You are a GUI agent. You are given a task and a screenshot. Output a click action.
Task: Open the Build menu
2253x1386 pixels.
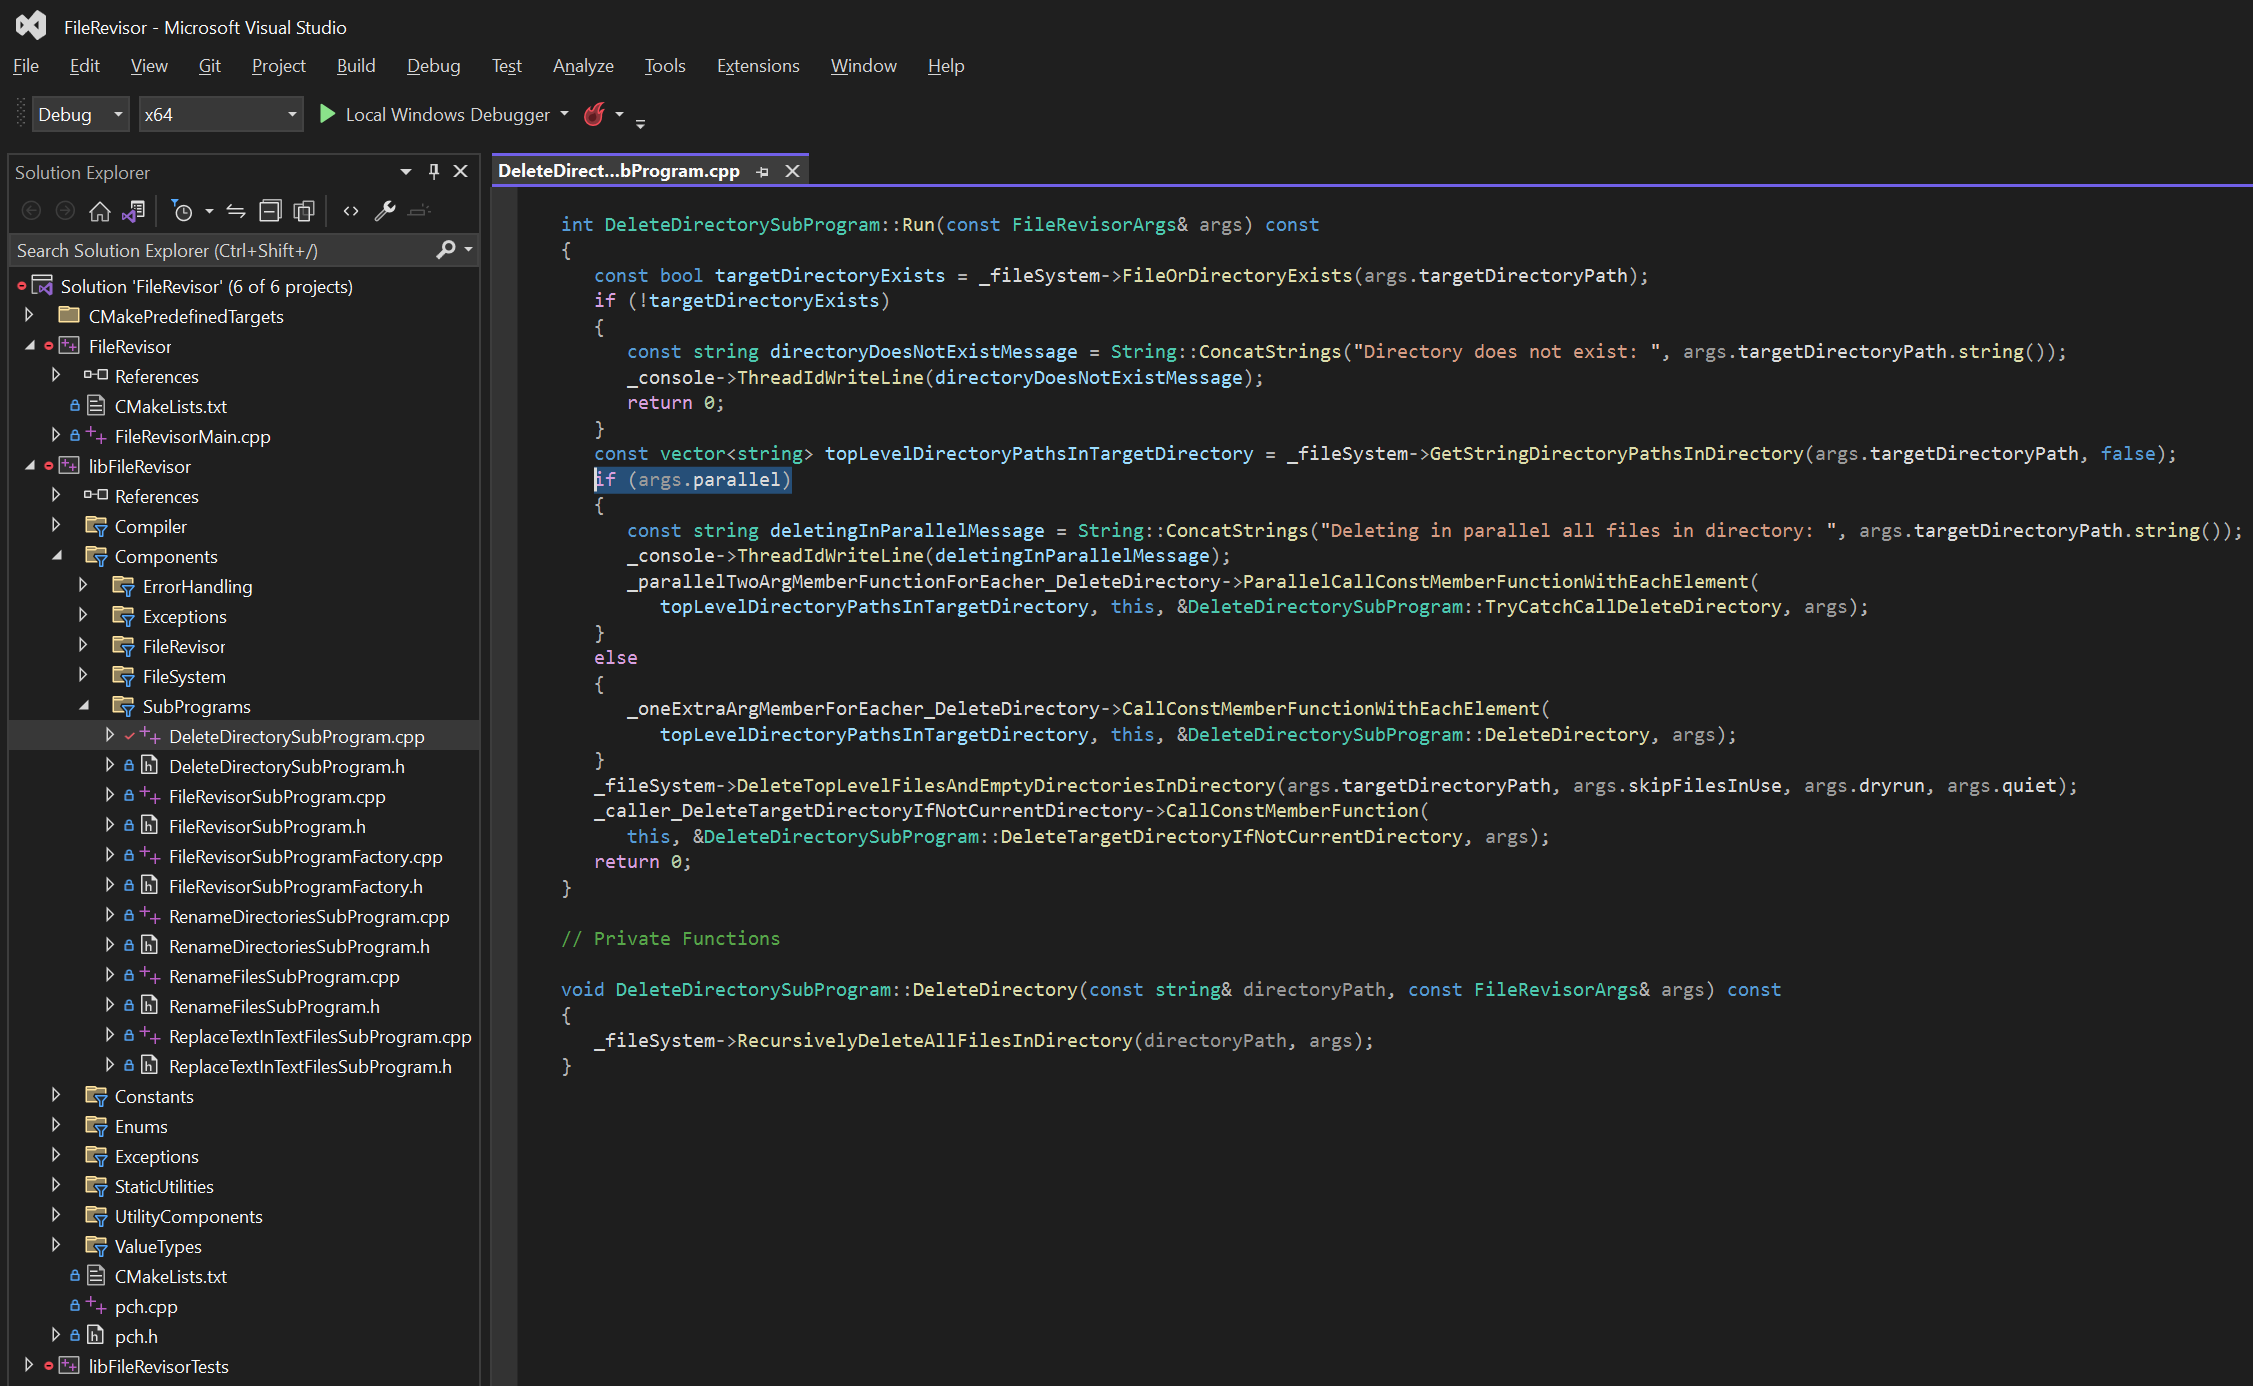(x=356, y=66)
